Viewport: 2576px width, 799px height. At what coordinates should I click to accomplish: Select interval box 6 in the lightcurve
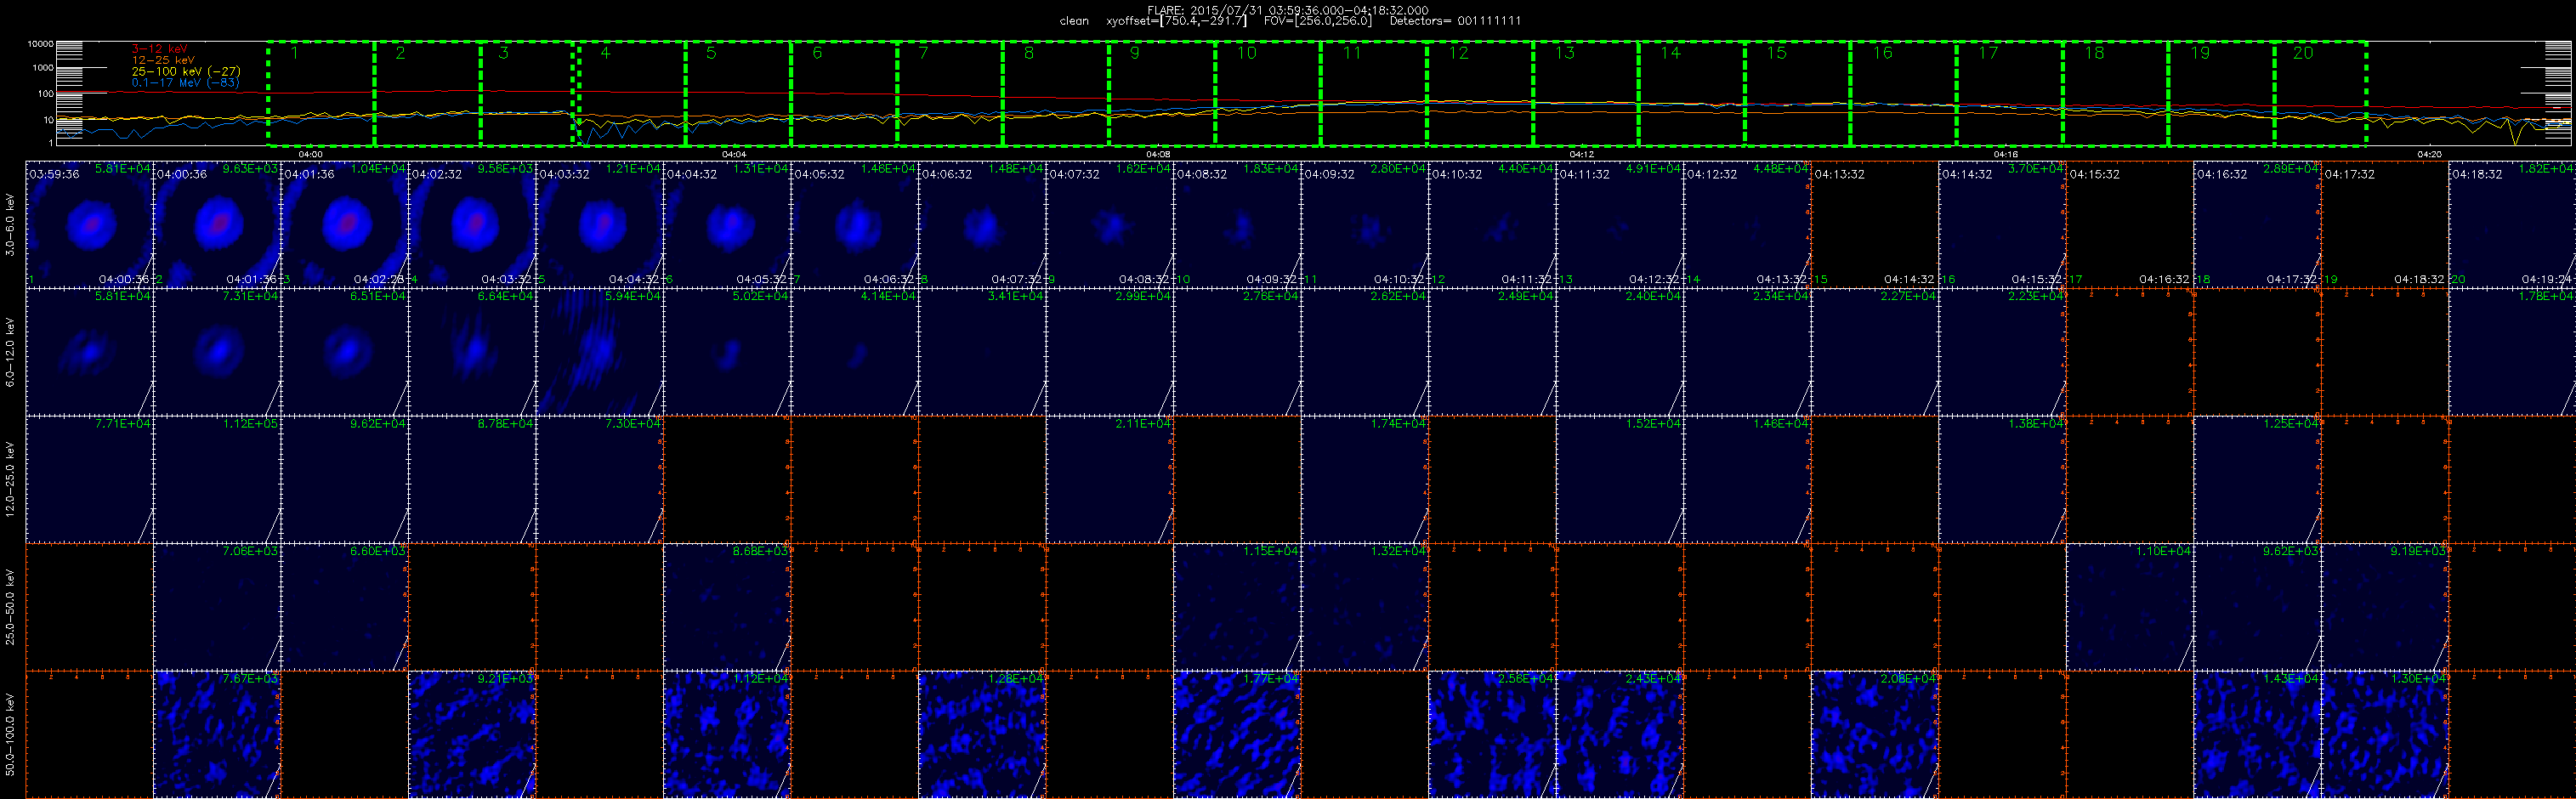pyautogui.click(x=844, y=93)
